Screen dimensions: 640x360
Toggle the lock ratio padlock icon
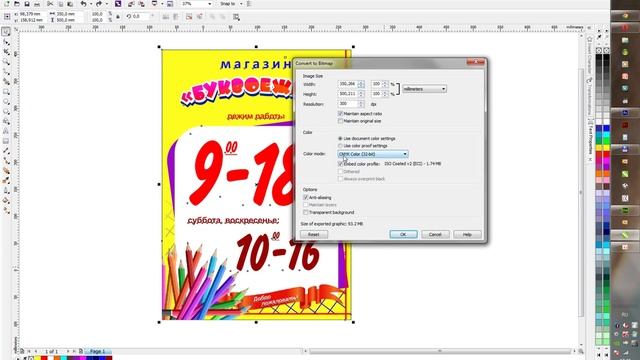(118, 17)
